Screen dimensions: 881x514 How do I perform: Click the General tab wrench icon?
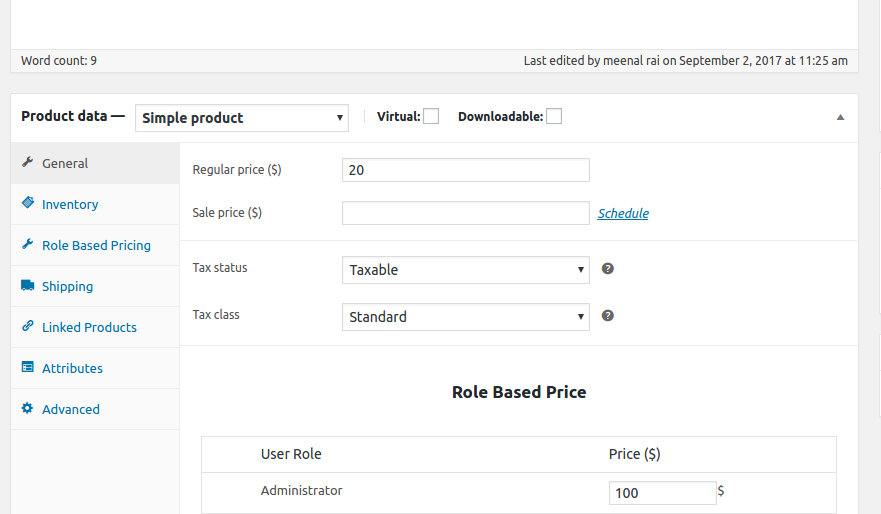pyautogui.click(x=28, y=162)
